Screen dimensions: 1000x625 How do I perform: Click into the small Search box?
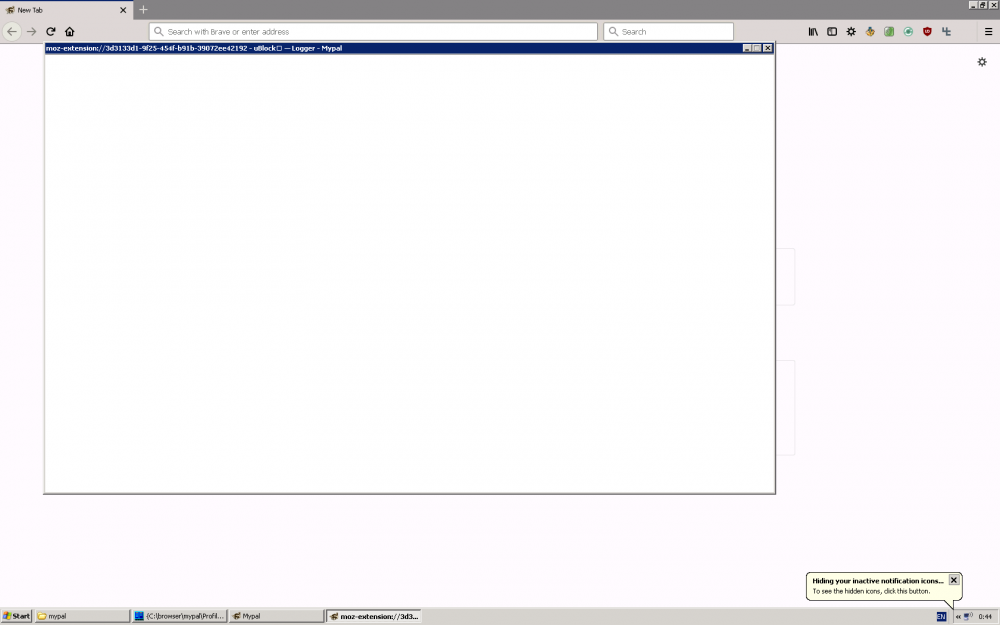click(668, 31)
